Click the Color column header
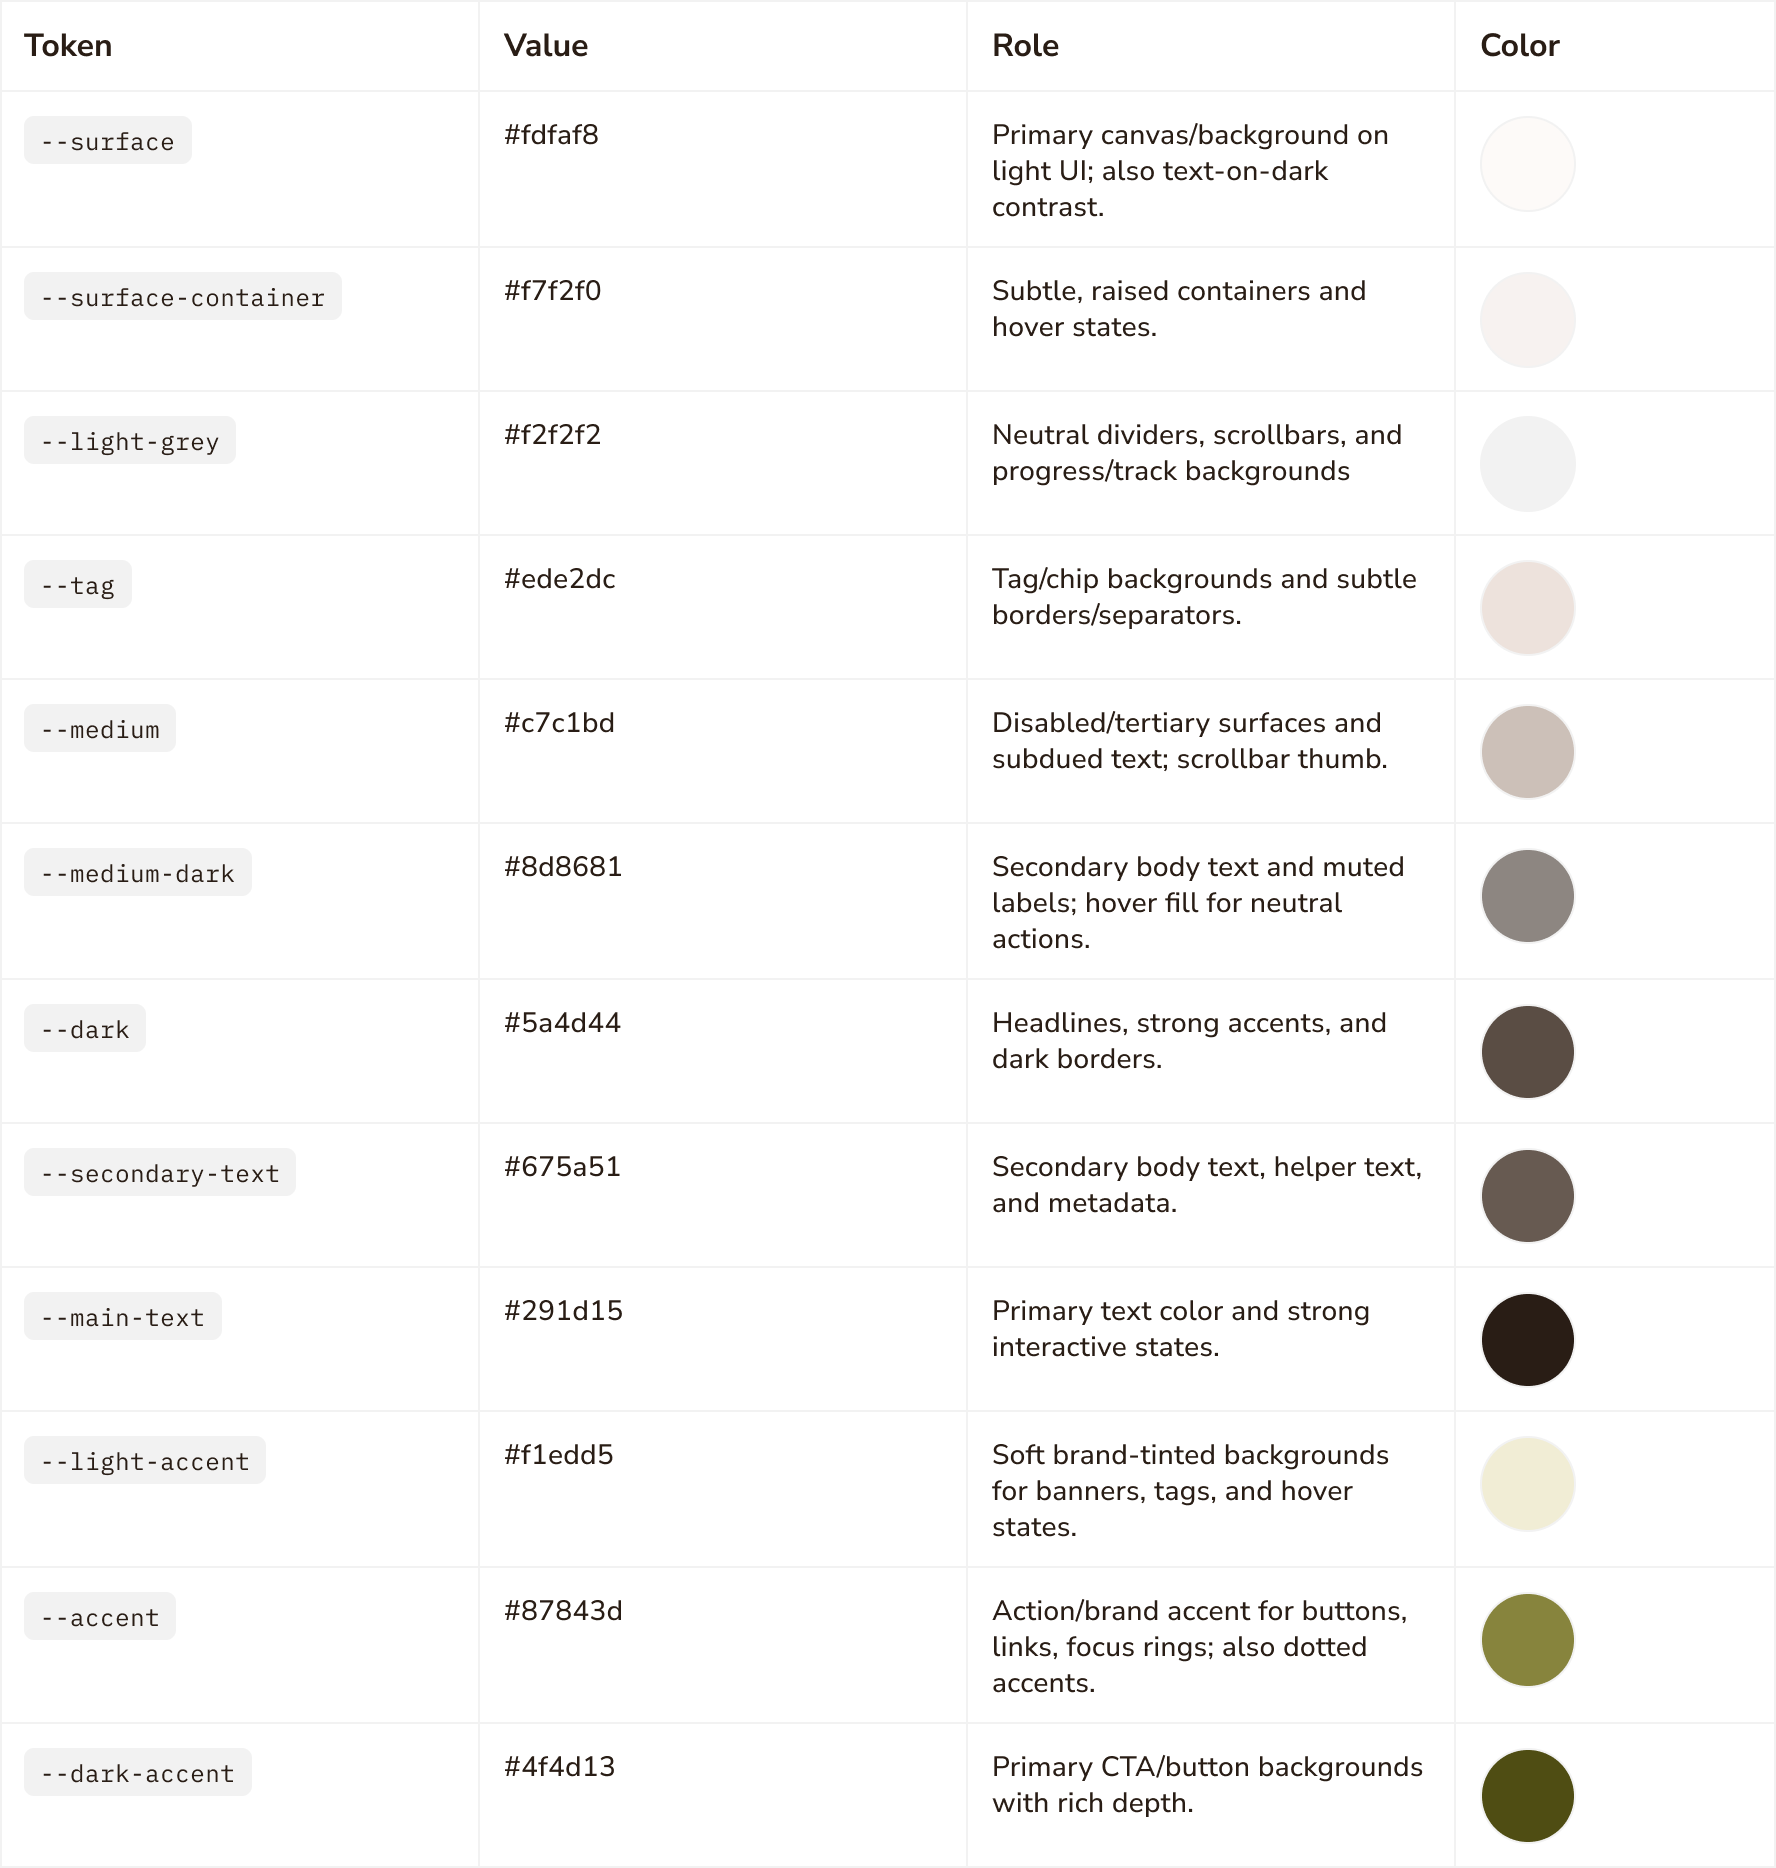Screen dimensions: 1776x1868 coord(1519,46)
